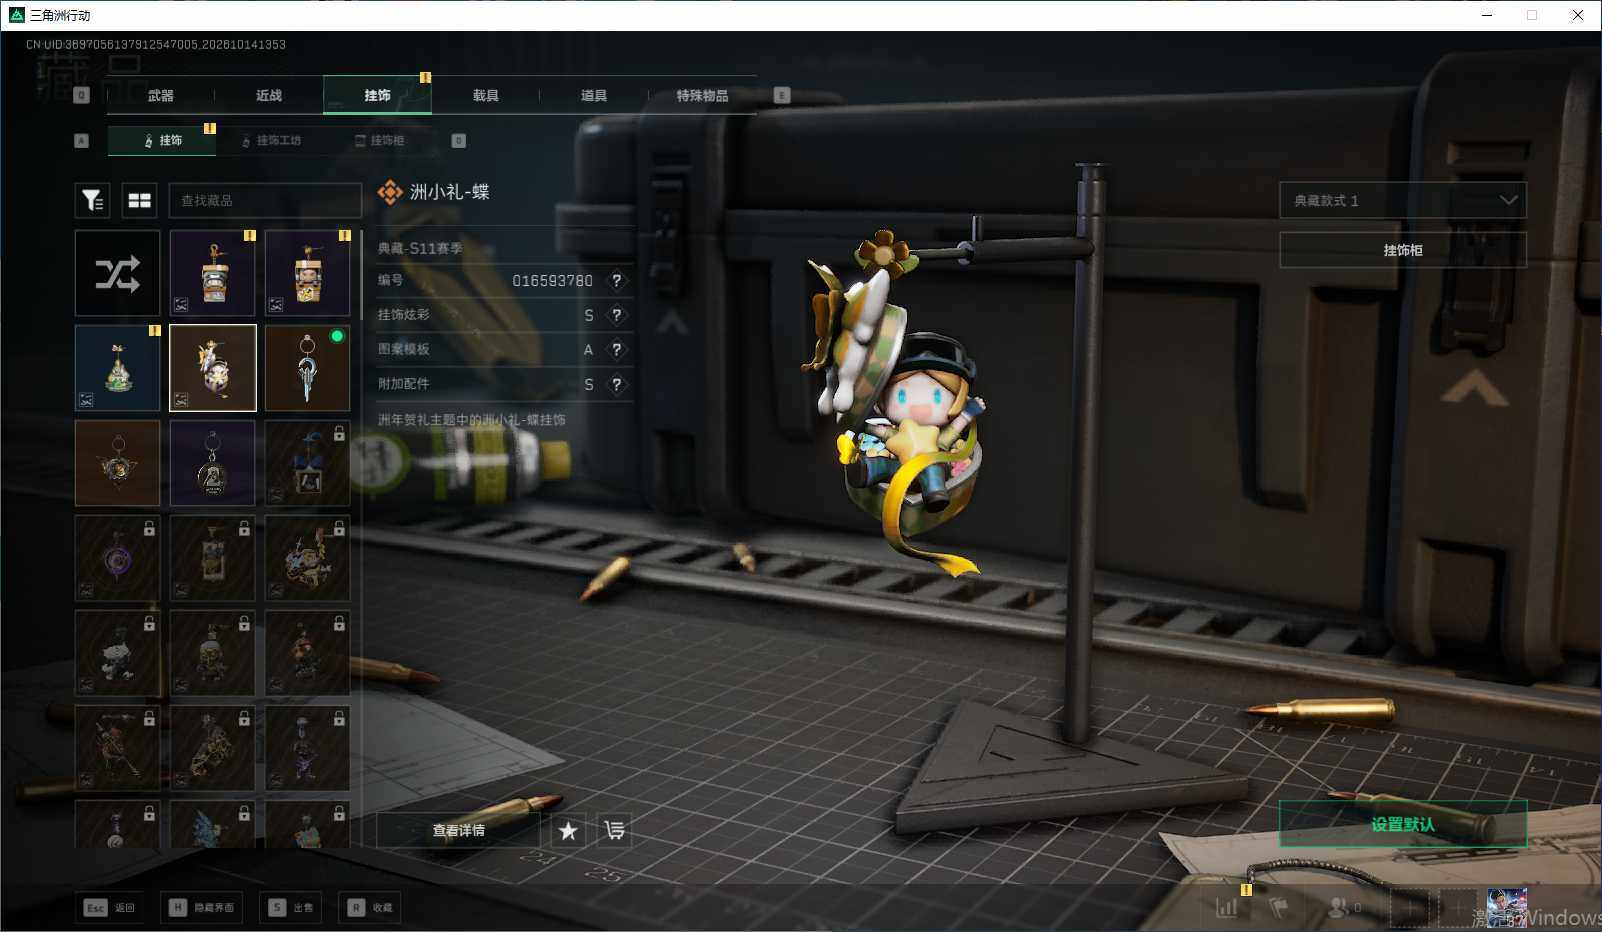Click the 挂饰柜 button under style dropdown

[x=1402, y=250]
